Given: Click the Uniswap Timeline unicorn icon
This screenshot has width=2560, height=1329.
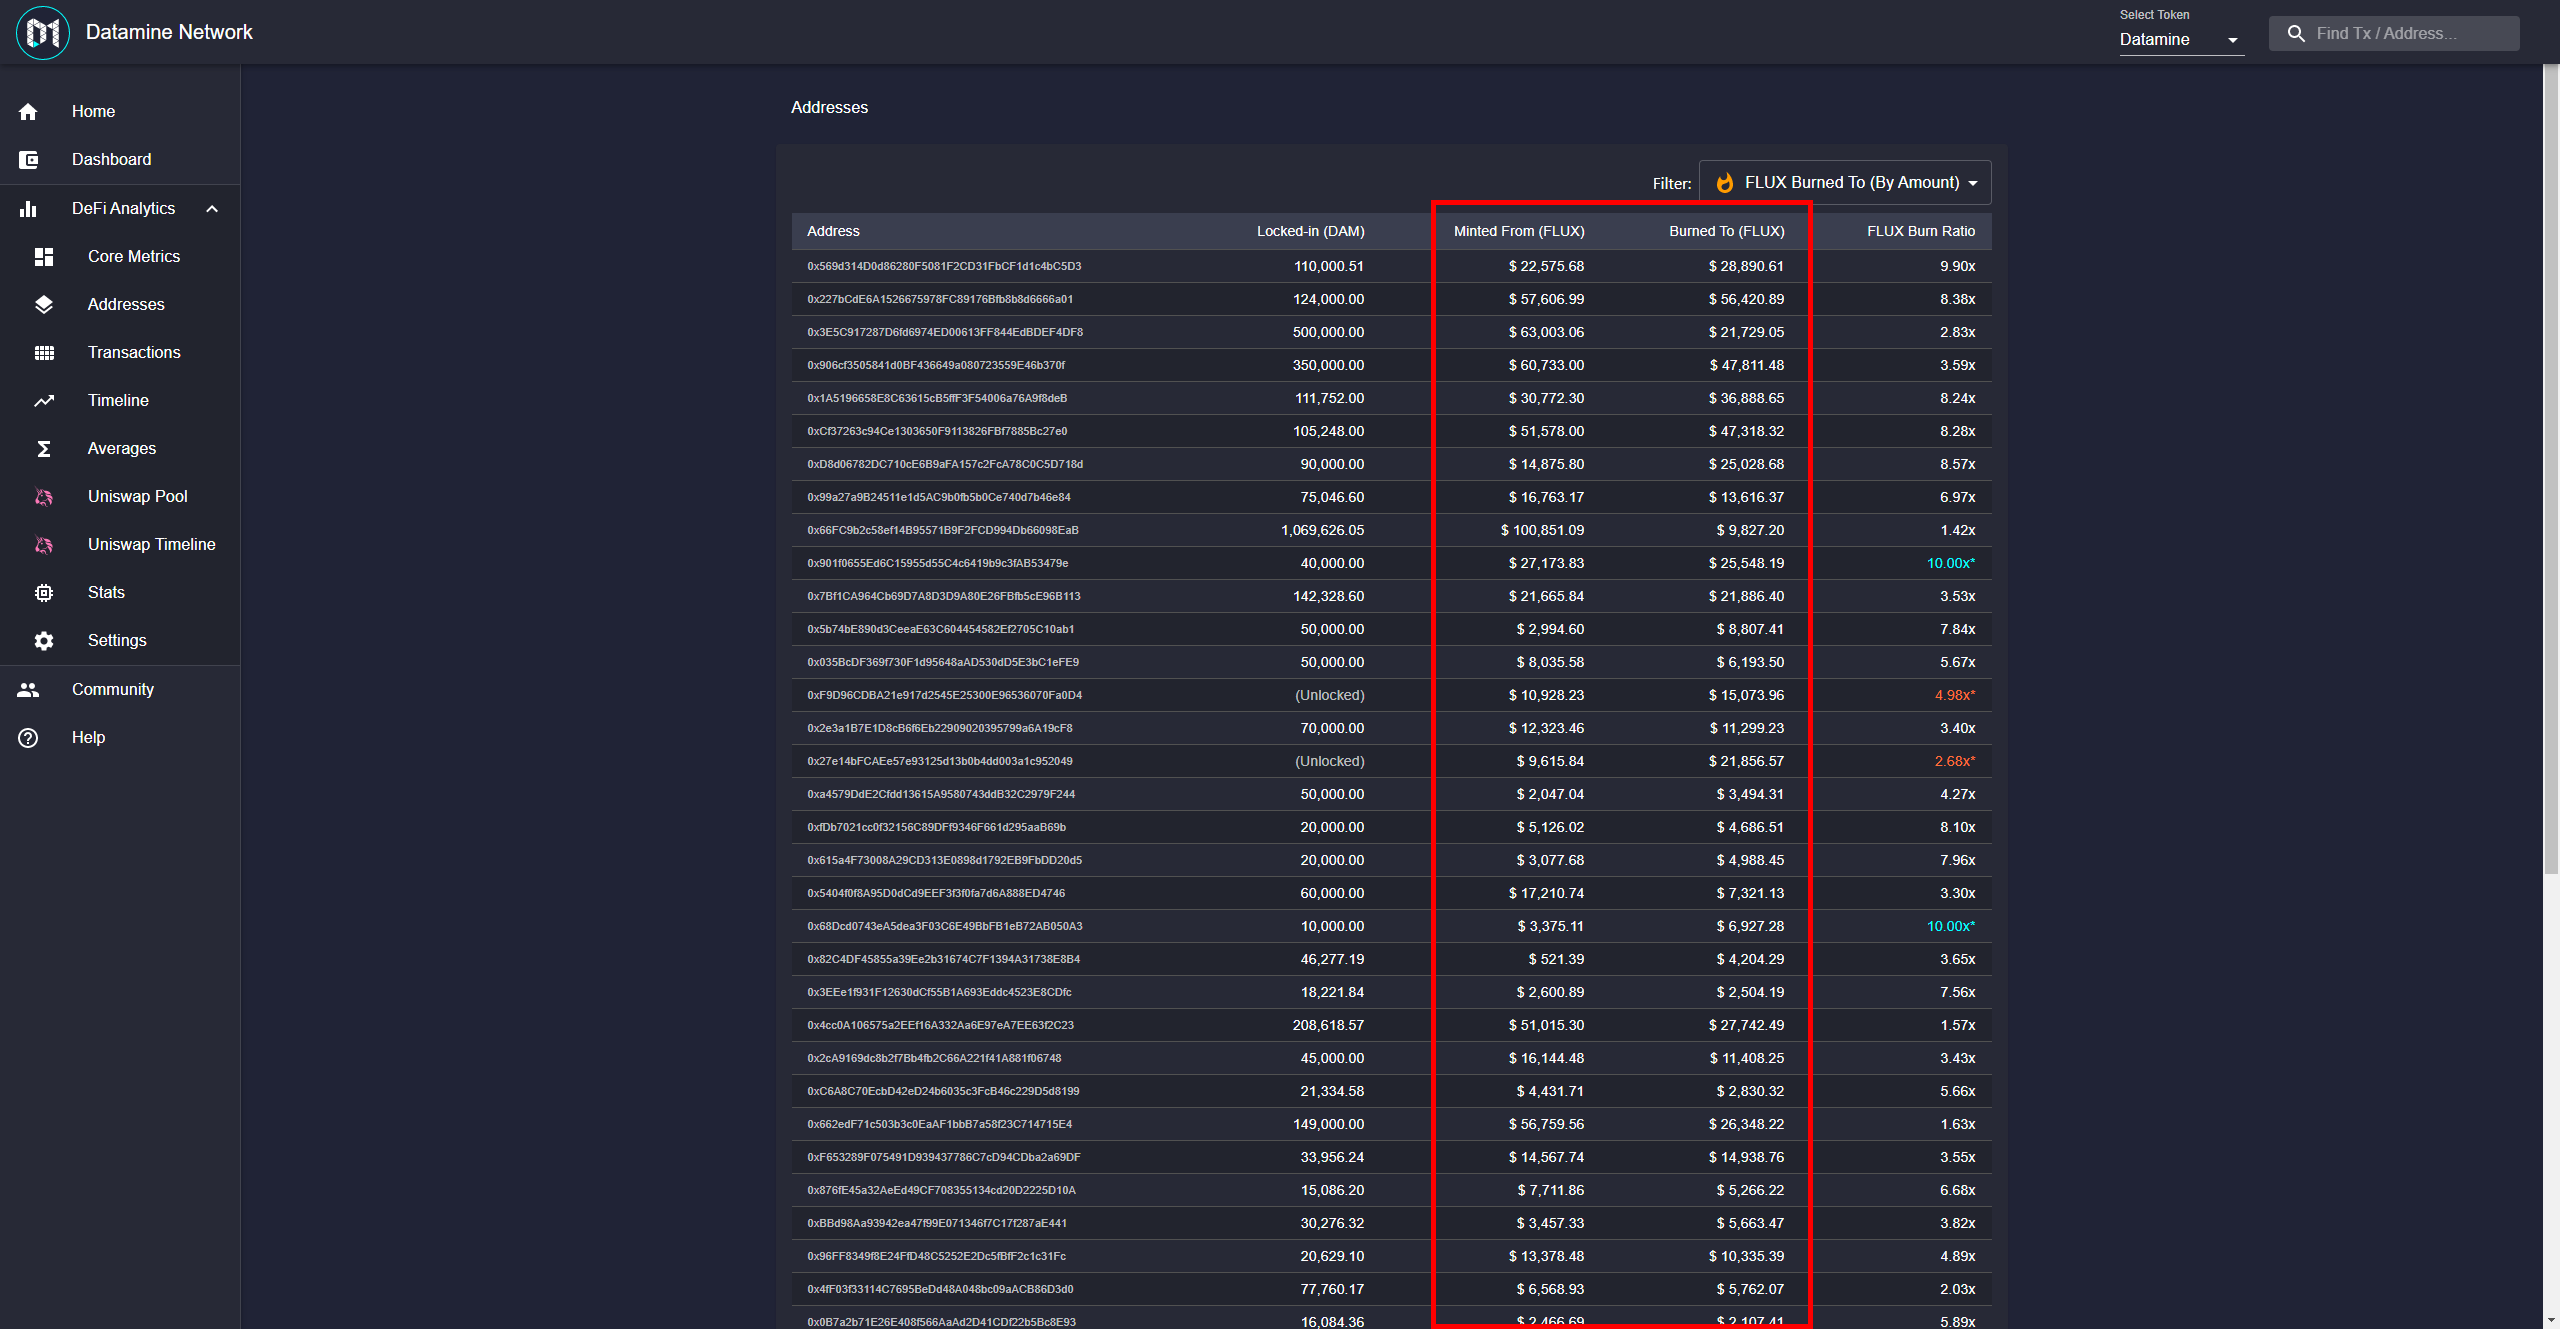Looking at the screenshot, I should [x=44, y=544].
